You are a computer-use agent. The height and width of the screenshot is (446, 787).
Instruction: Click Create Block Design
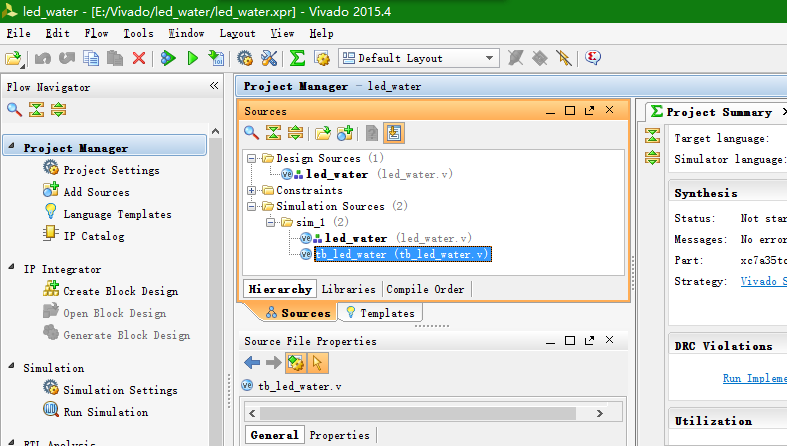pyautogui.click(x=120, y=291)
